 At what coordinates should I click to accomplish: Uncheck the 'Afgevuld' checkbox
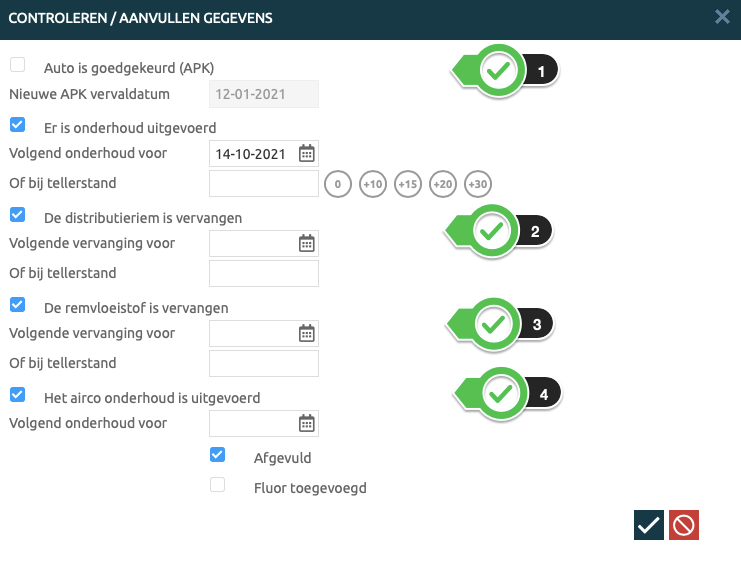pos(217,455)
